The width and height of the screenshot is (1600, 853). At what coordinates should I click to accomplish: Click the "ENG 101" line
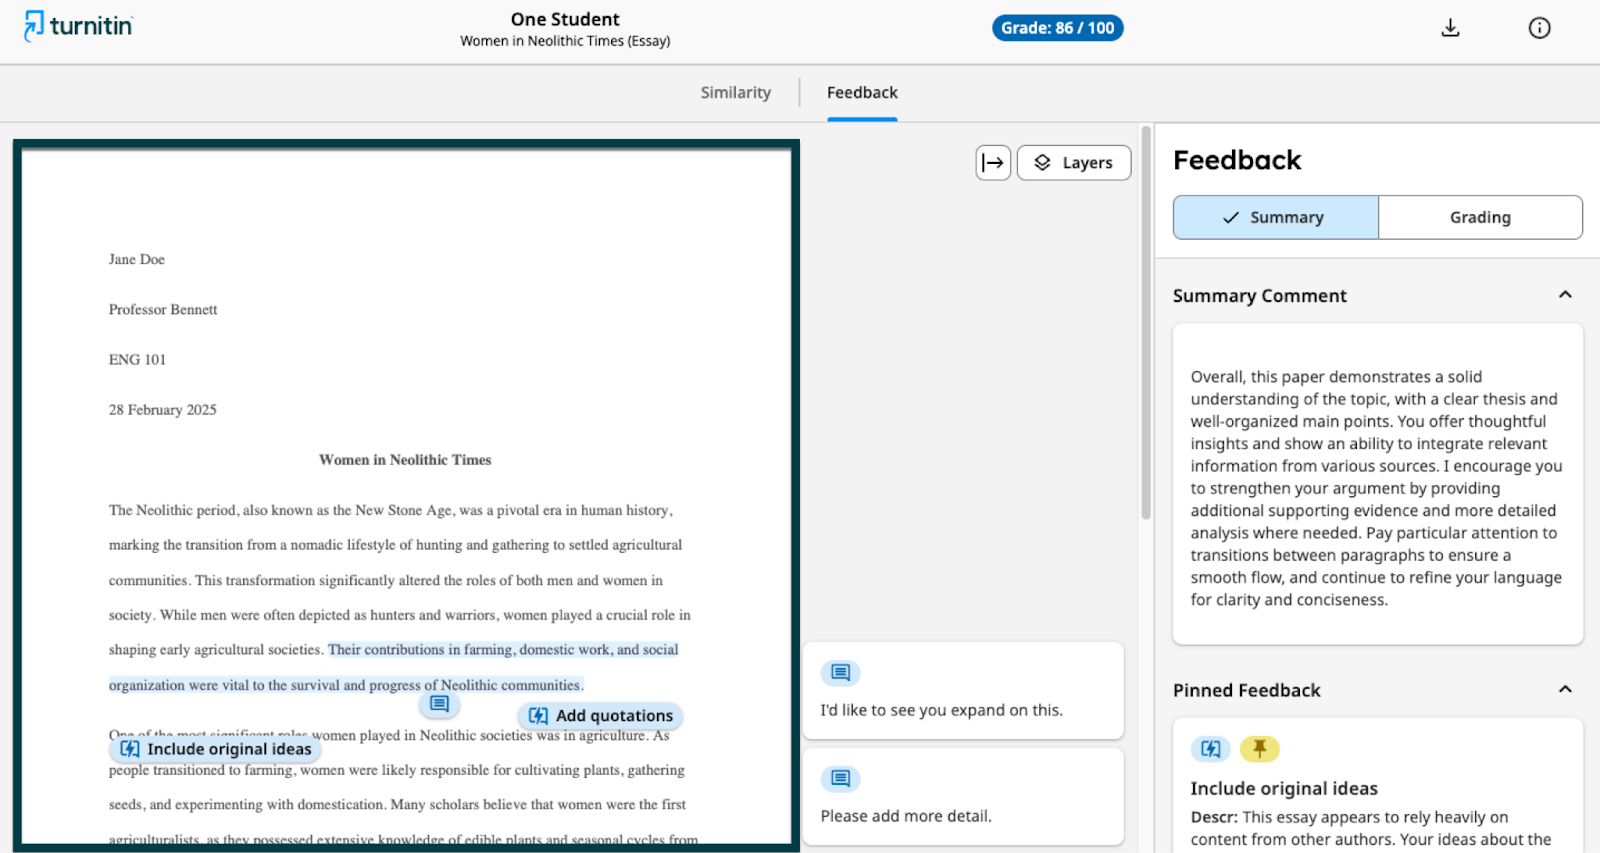[137, 360]
